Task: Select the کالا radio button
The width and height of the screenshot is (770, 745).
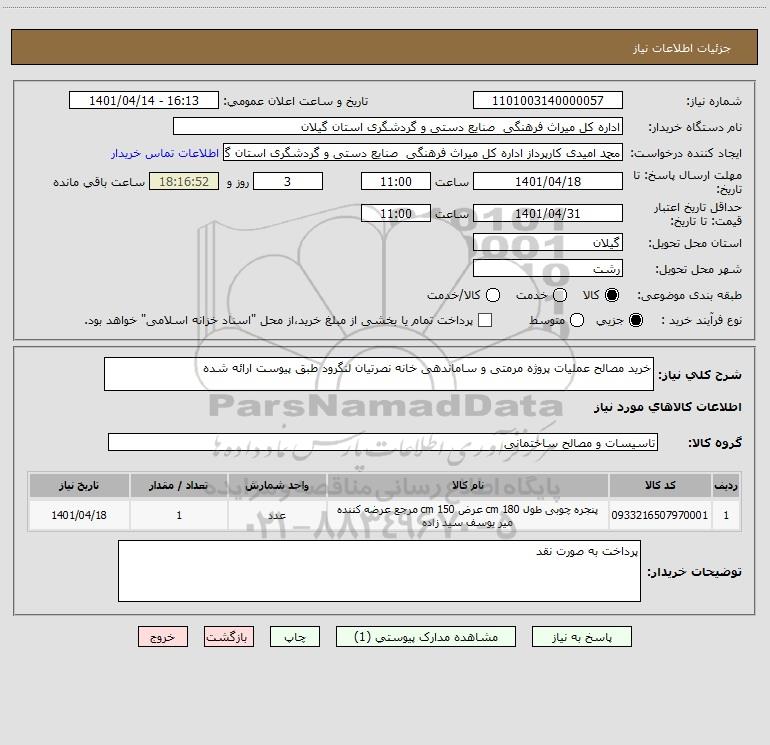Action: 612,295
